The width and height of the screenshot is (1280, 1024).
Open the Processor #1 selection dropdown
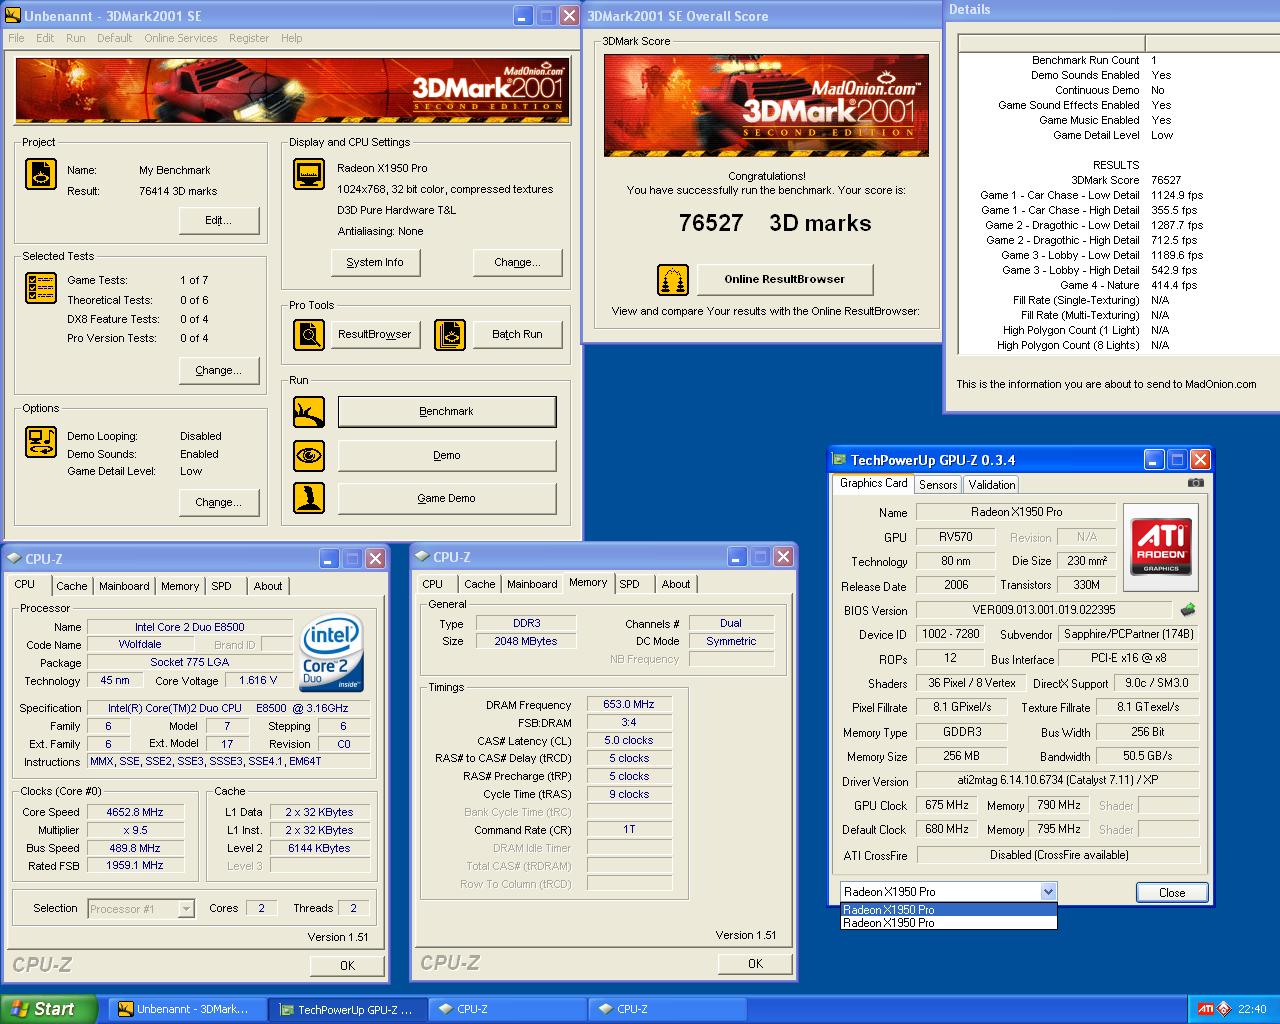pos(186,909)
